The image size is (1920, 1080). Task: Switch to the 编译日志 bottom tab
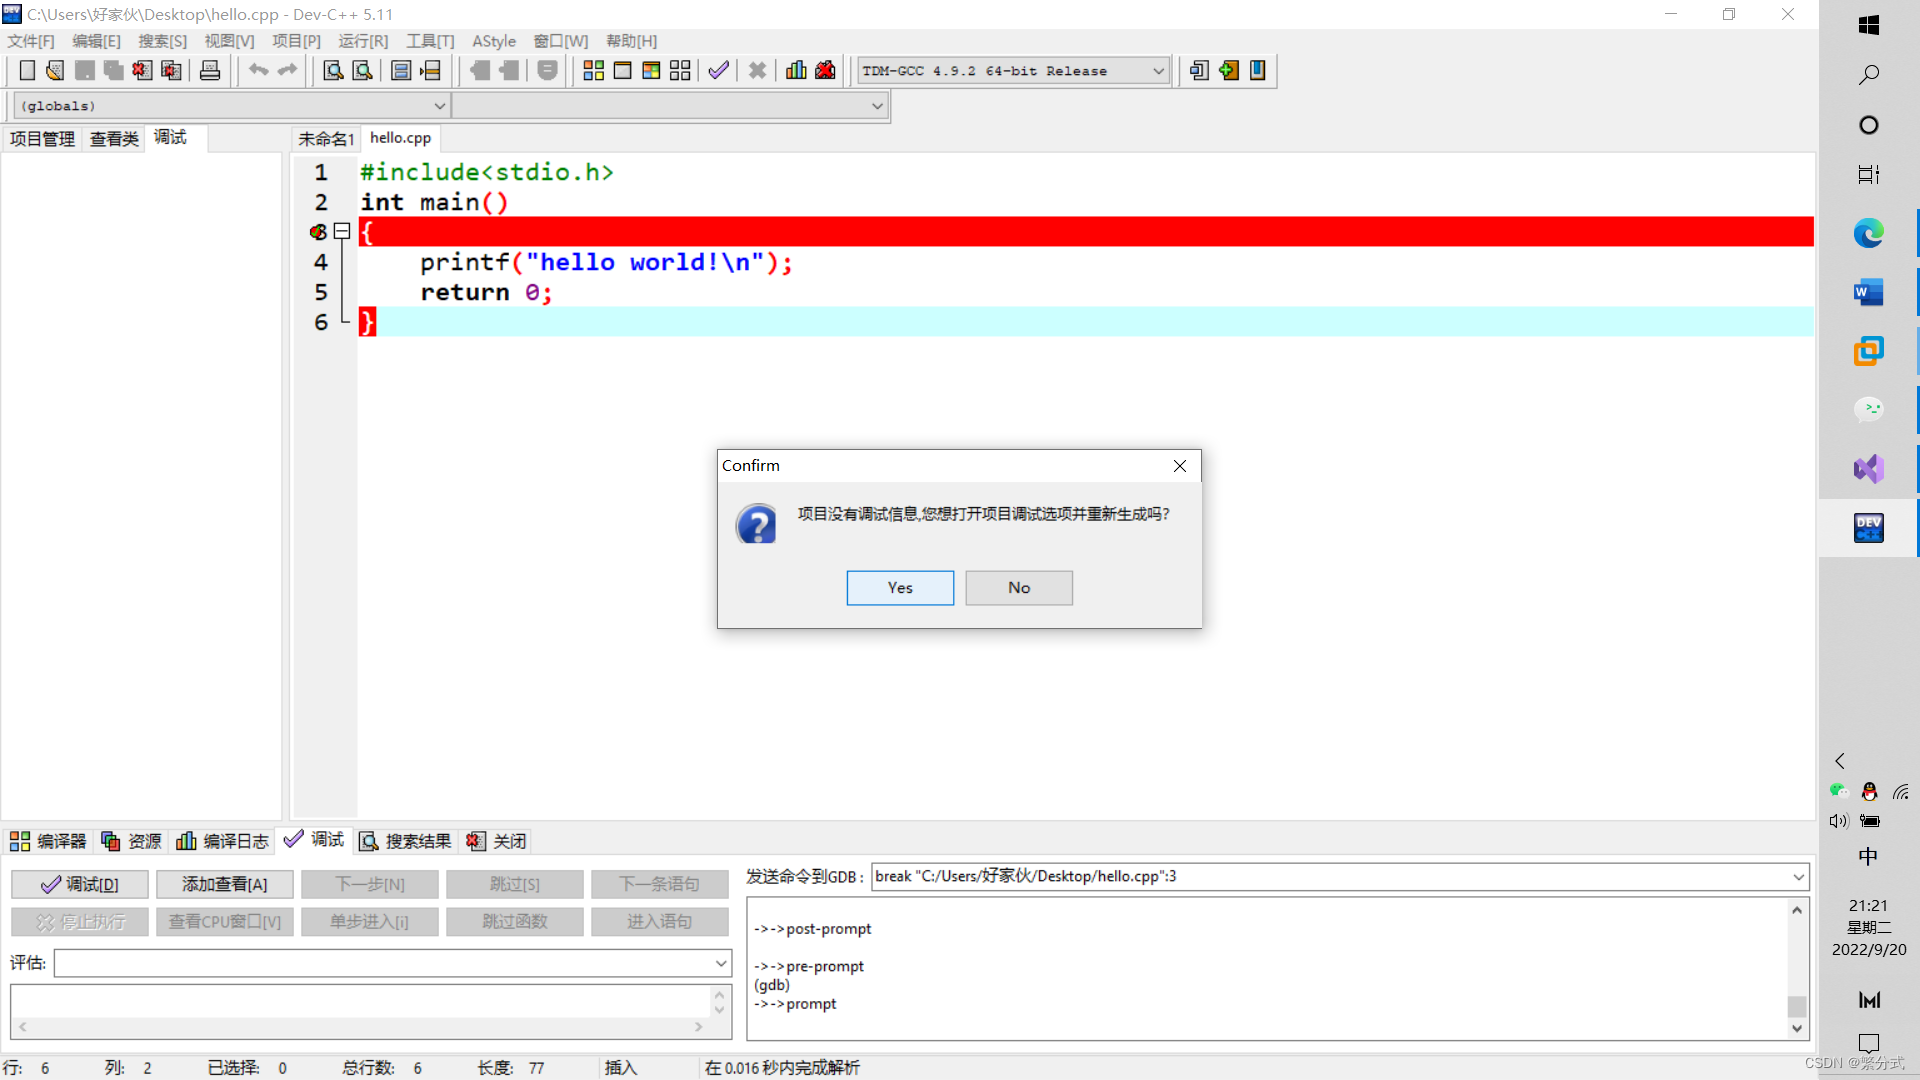tap(224, 841)
